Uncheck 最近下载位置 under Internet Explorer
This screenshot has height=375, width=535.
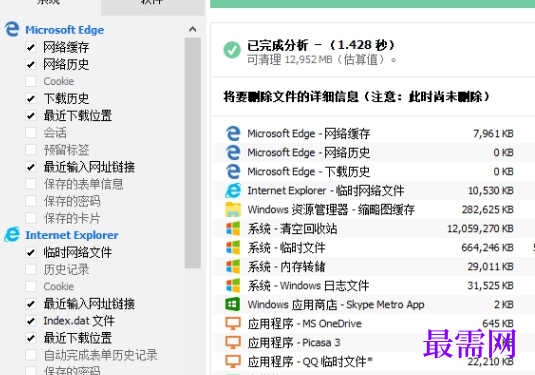[x=31, y=338]
